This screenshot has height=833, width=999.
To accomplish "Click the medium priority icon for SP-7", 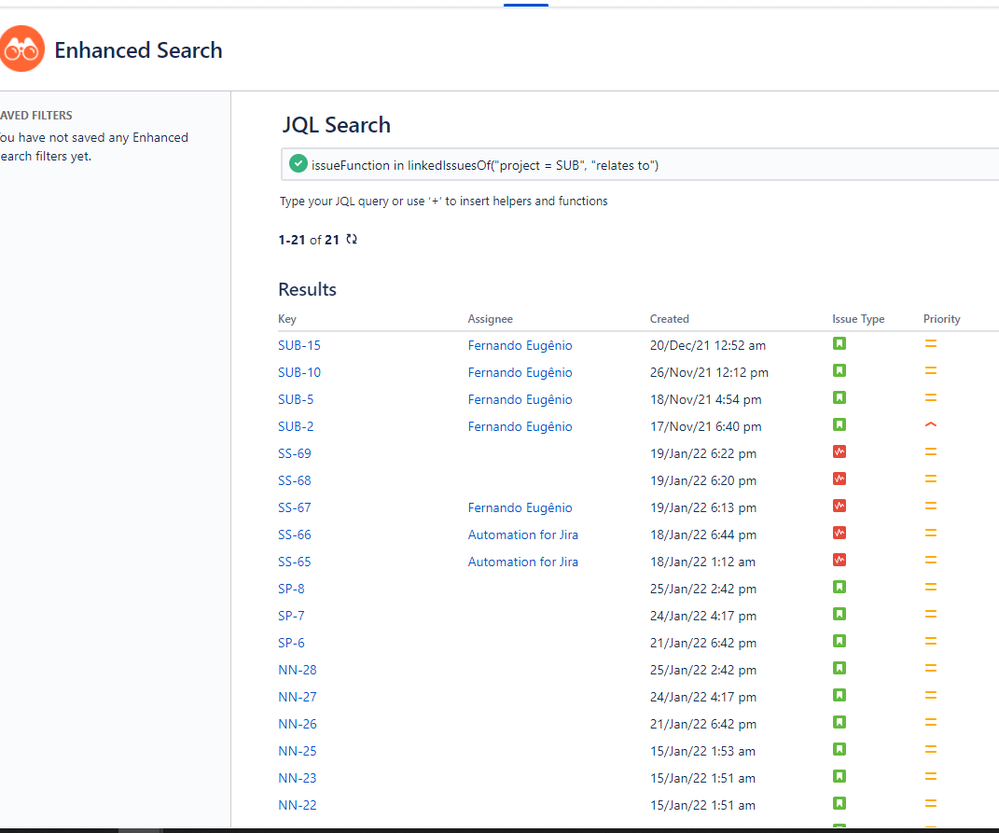I will click(x=931, y=614).
